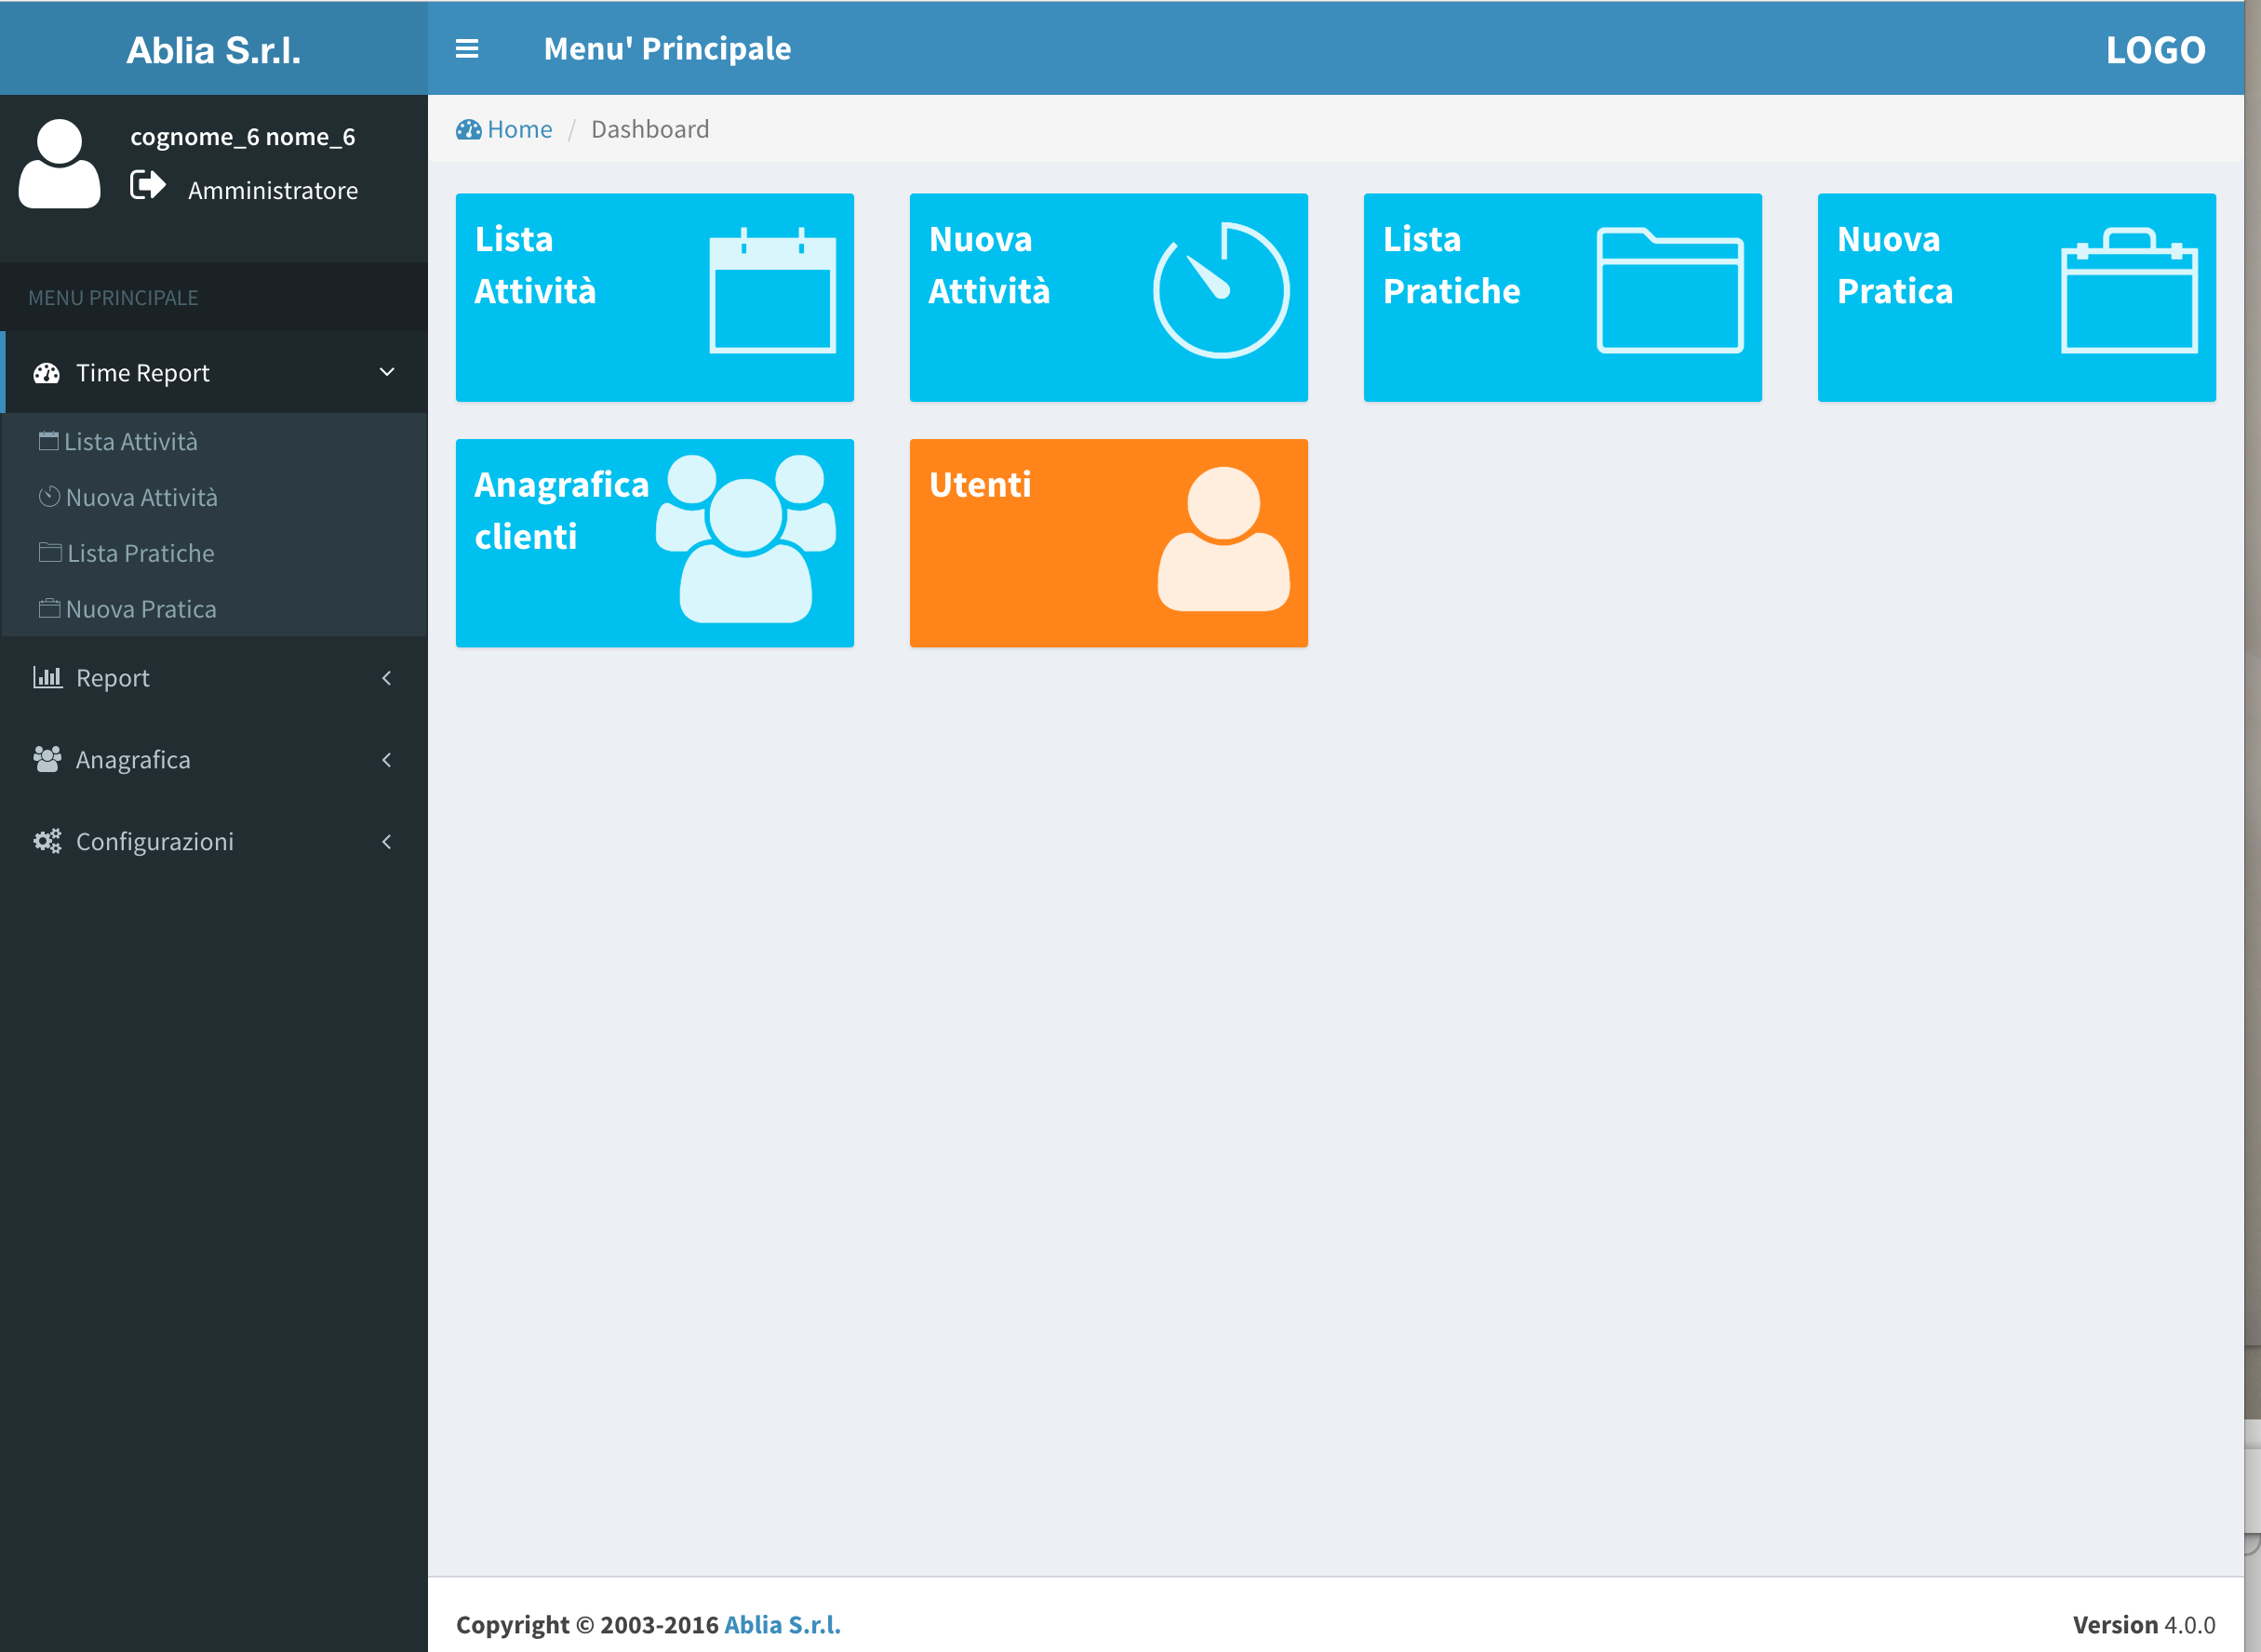The width and height of the screenshot is (2261, 1652).
Task: Click the user icon in orange Utenti tile
Action: tap(1222, 539)
